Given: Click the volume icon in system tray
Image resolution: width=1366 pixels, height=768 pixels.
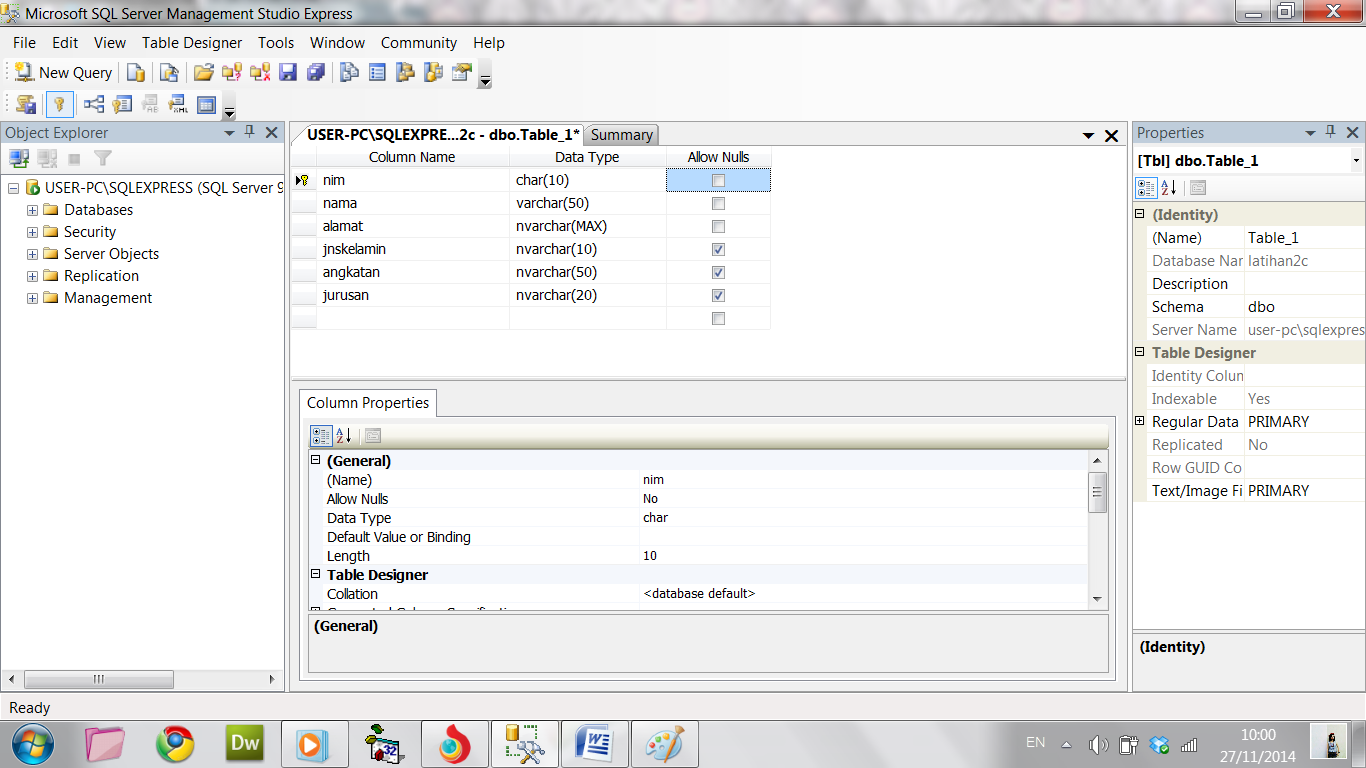Looking at the screenshot, I should click(x=1098, y=744).
